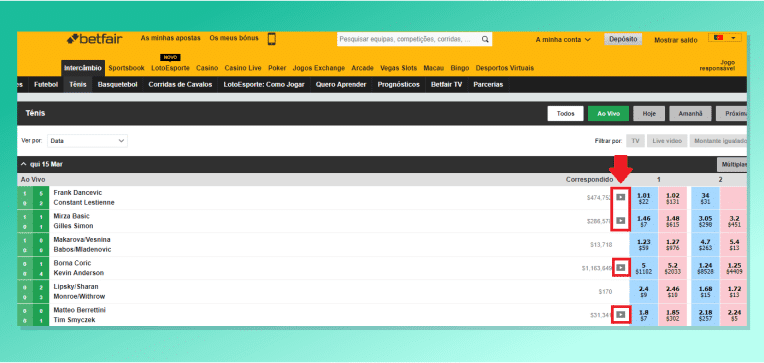
Task: Open Matteo Berrettini match
Action: 79,310
